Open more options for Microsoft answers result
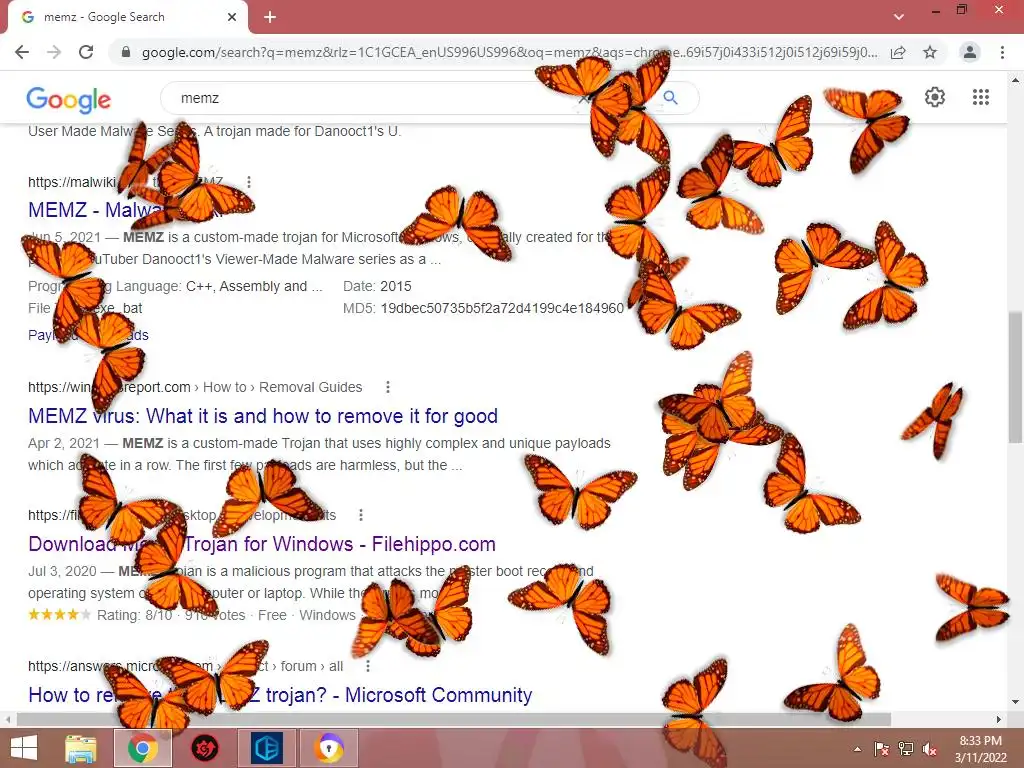 pos(368,666)
